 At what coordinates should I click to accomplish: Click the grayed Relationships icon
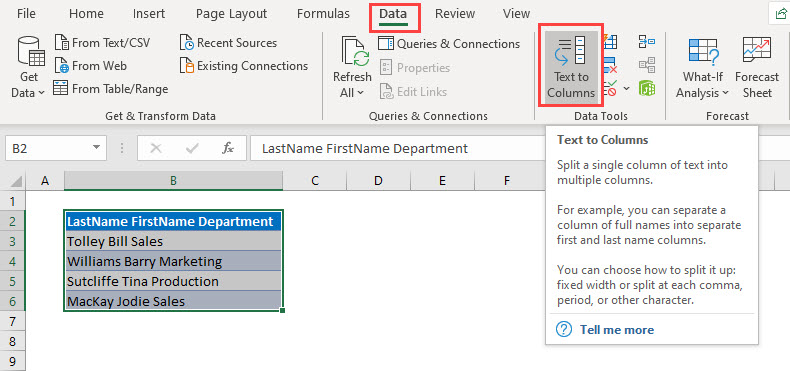click(646, 65)
